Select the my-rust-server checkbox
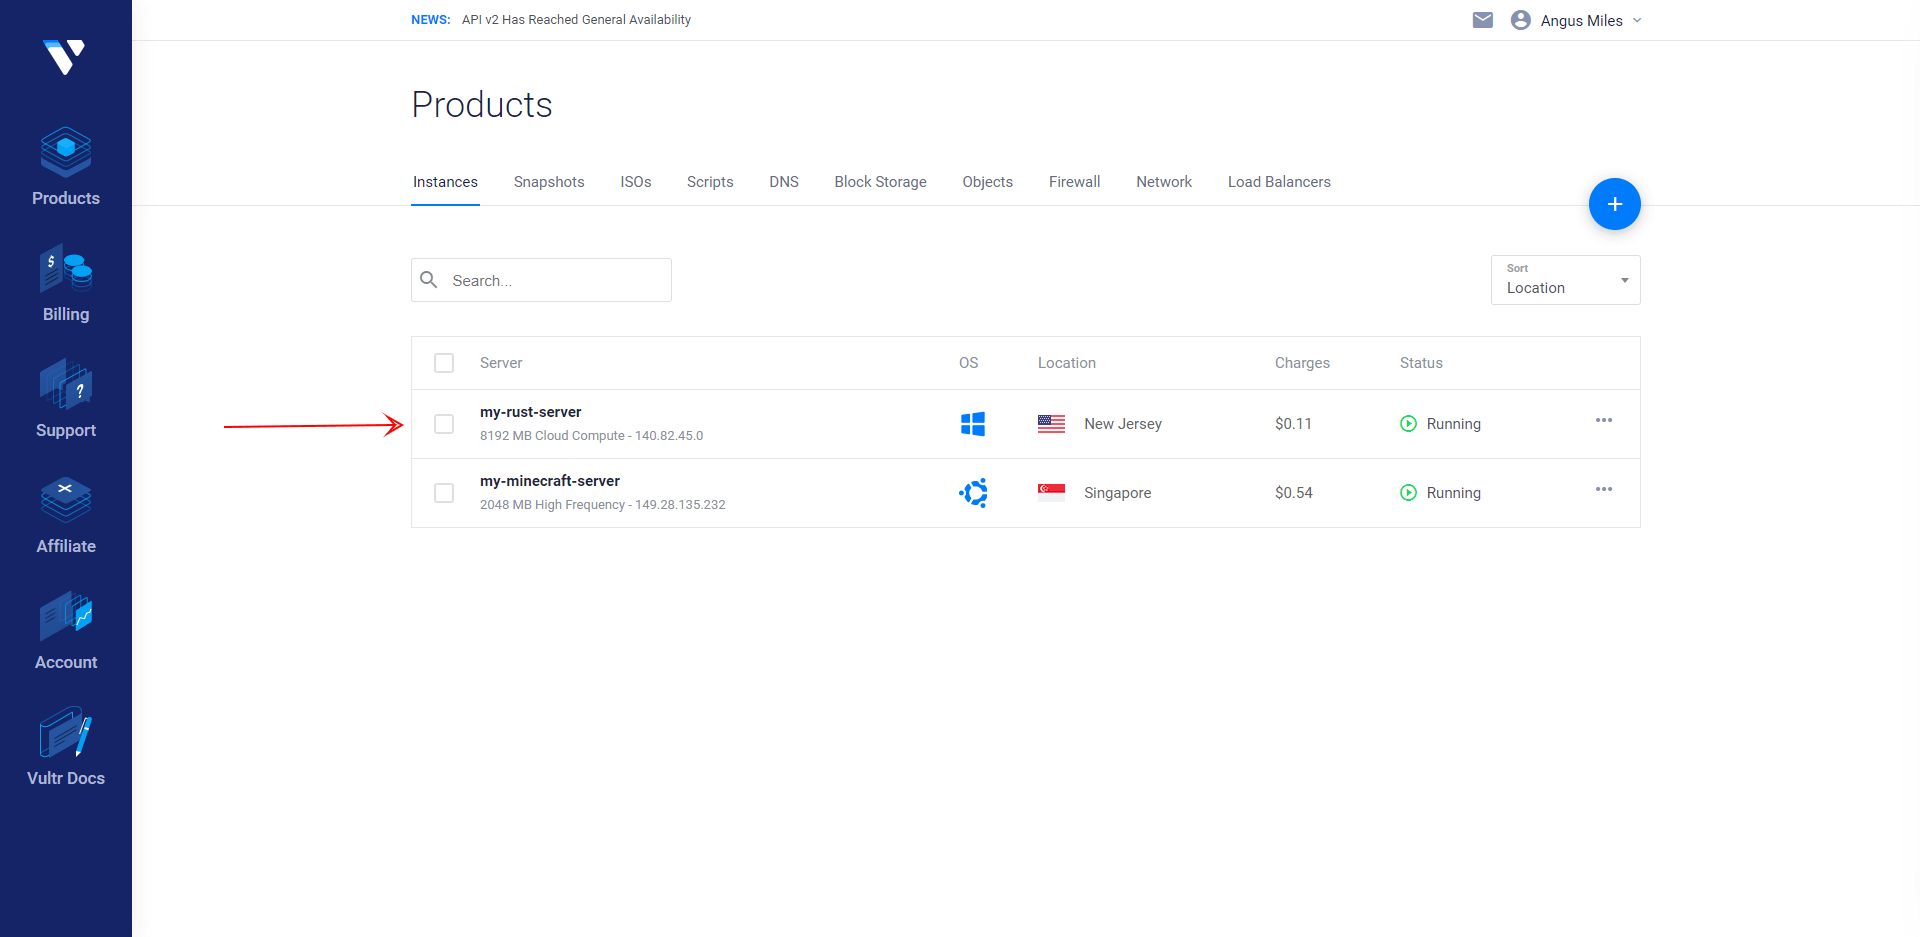The image size is (1920, 937). [444, 424]
